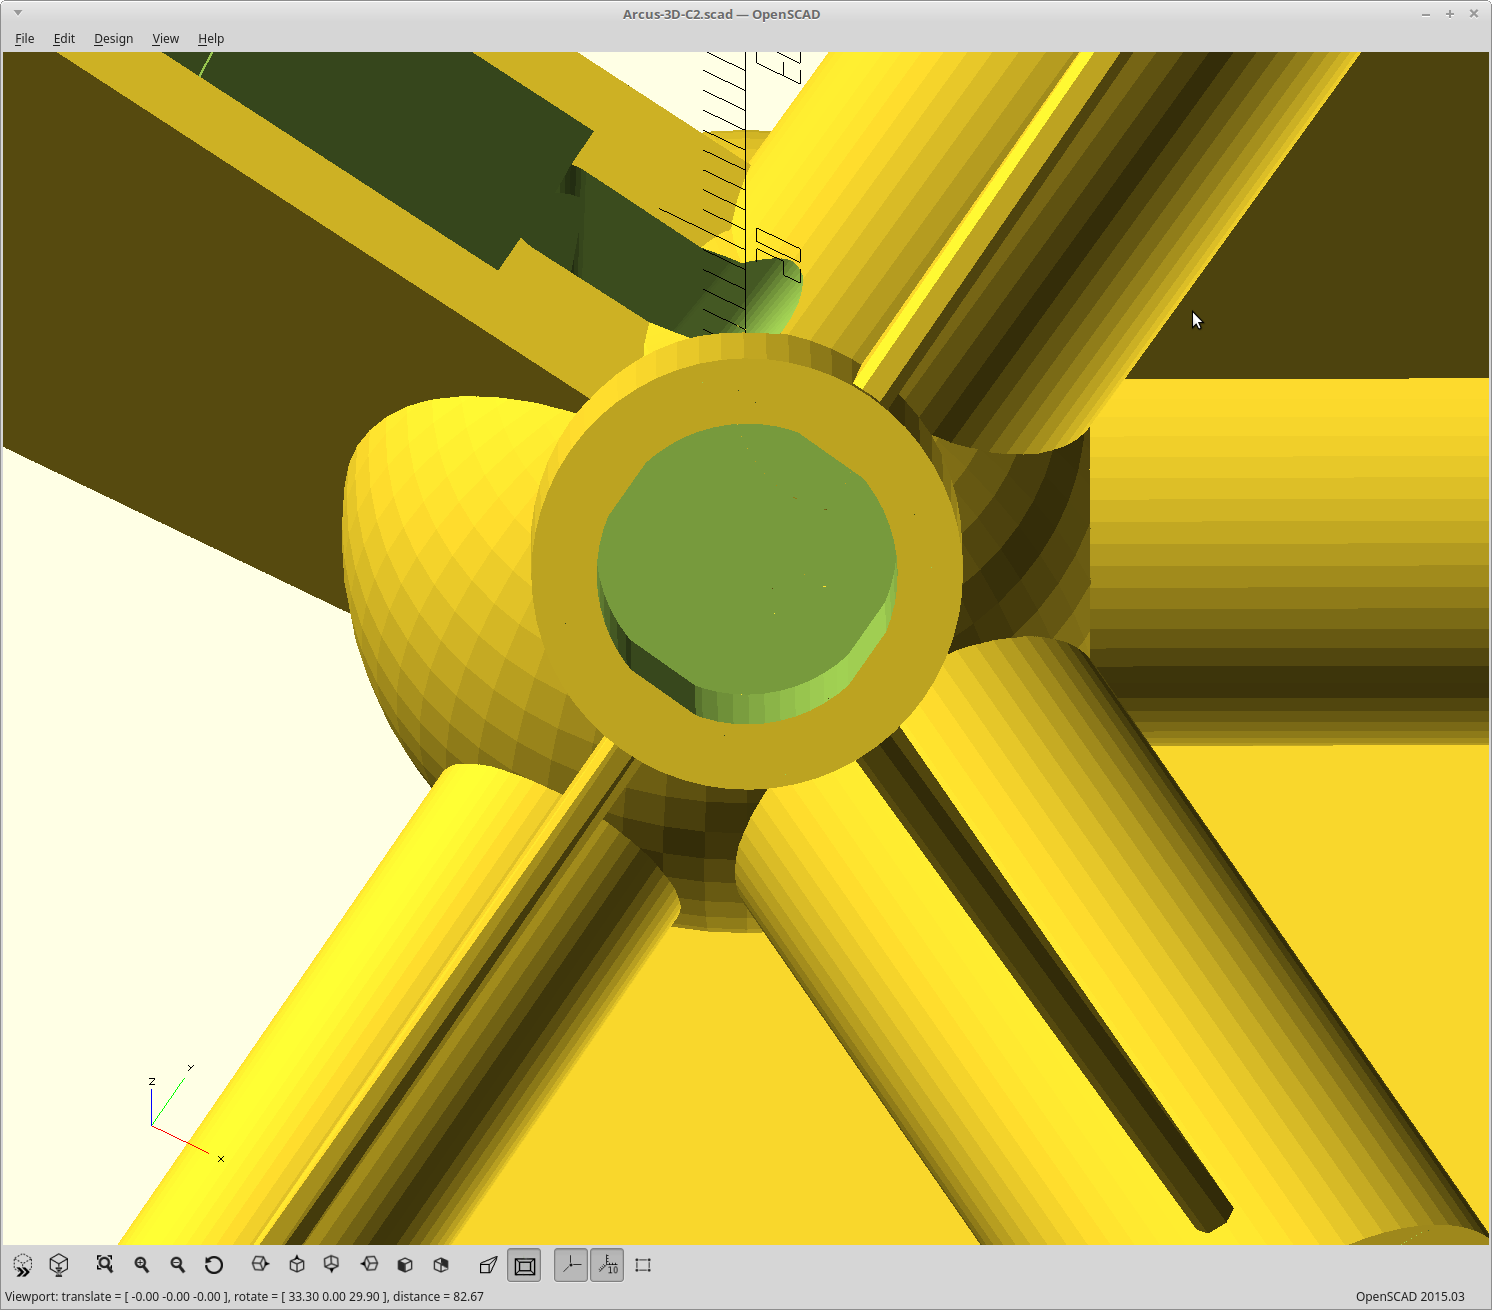Toggle Show Axes button
Image resolution: width=1492 pixels, height=1310 pixels.
tap(571, 1265)
